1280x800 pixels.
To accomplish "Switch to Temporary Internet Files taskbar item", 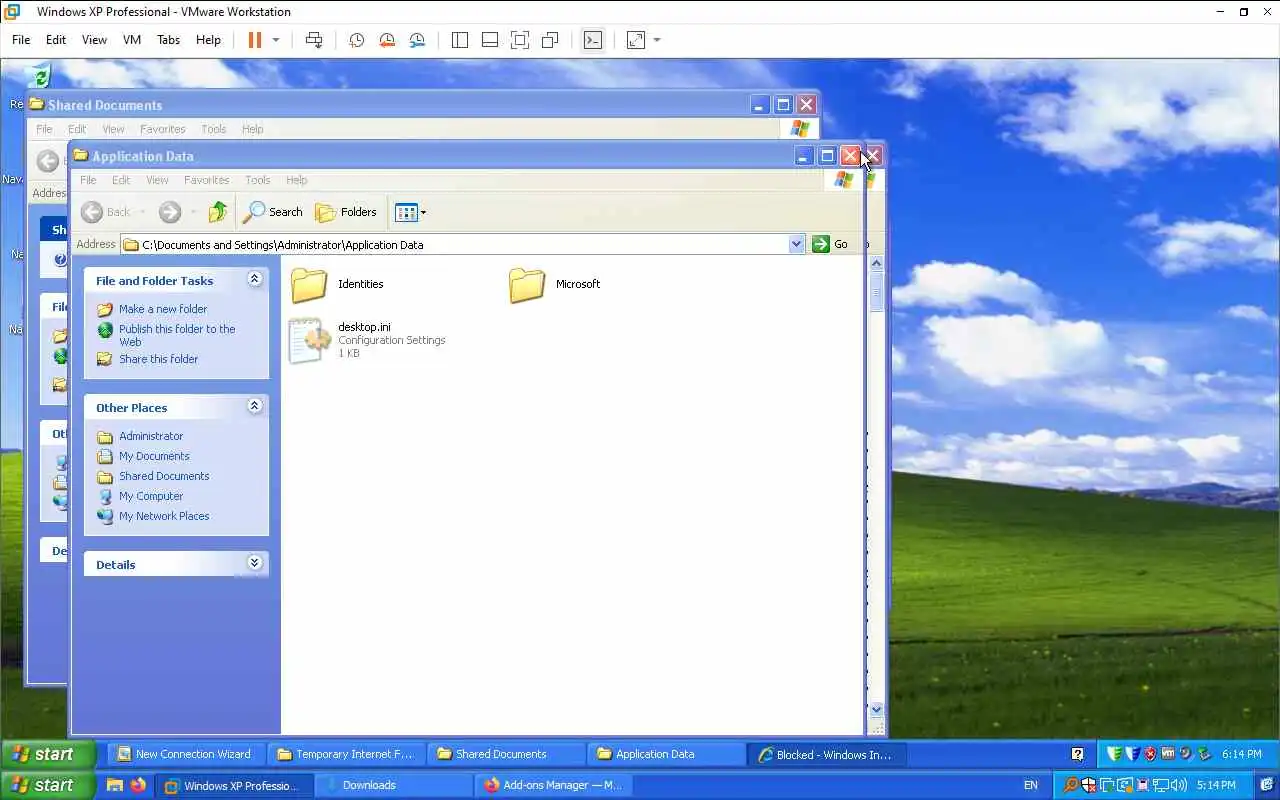I will [x=346, y=754].
